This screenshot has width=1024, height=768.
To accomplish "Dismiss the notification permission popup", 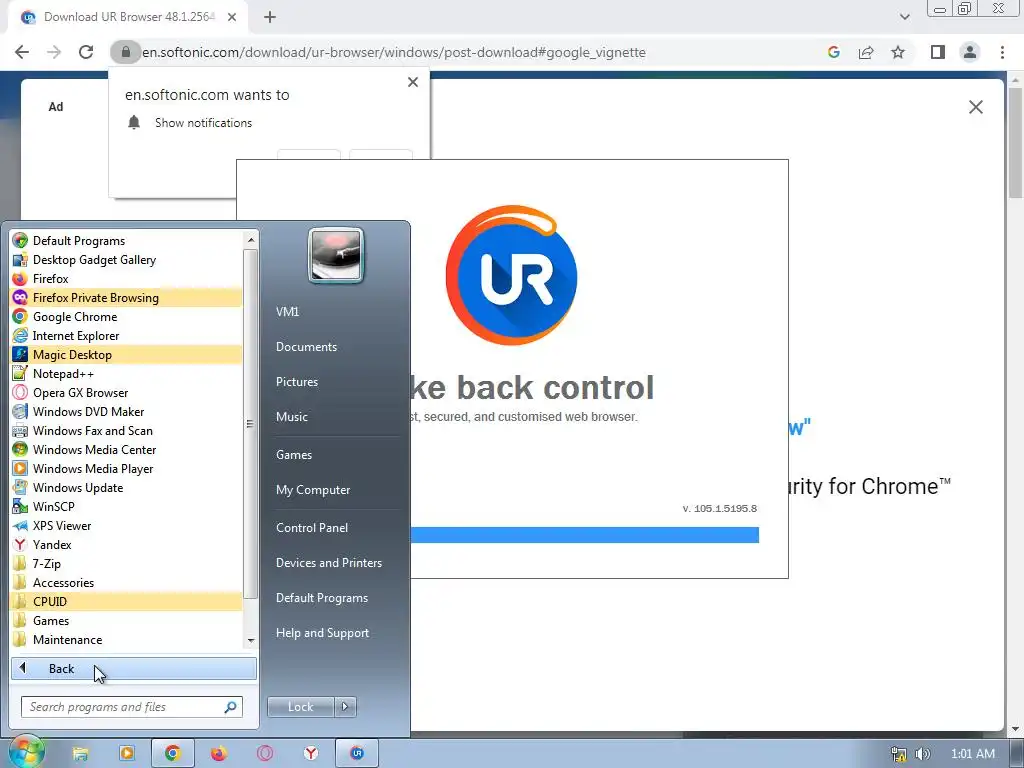I will (x=413, y=82).
